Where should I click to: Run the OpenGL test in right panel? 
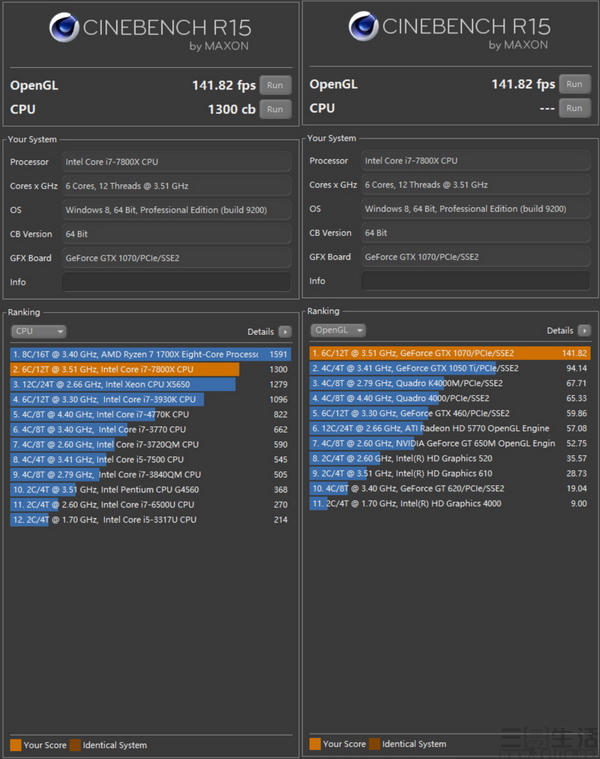574,85
